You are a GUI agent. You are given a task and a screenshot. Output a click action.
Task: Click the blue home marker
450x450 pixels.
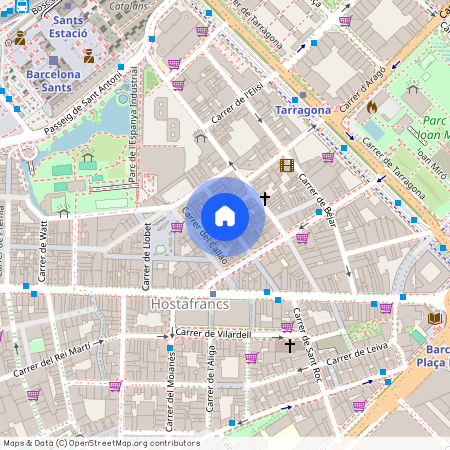225,217
